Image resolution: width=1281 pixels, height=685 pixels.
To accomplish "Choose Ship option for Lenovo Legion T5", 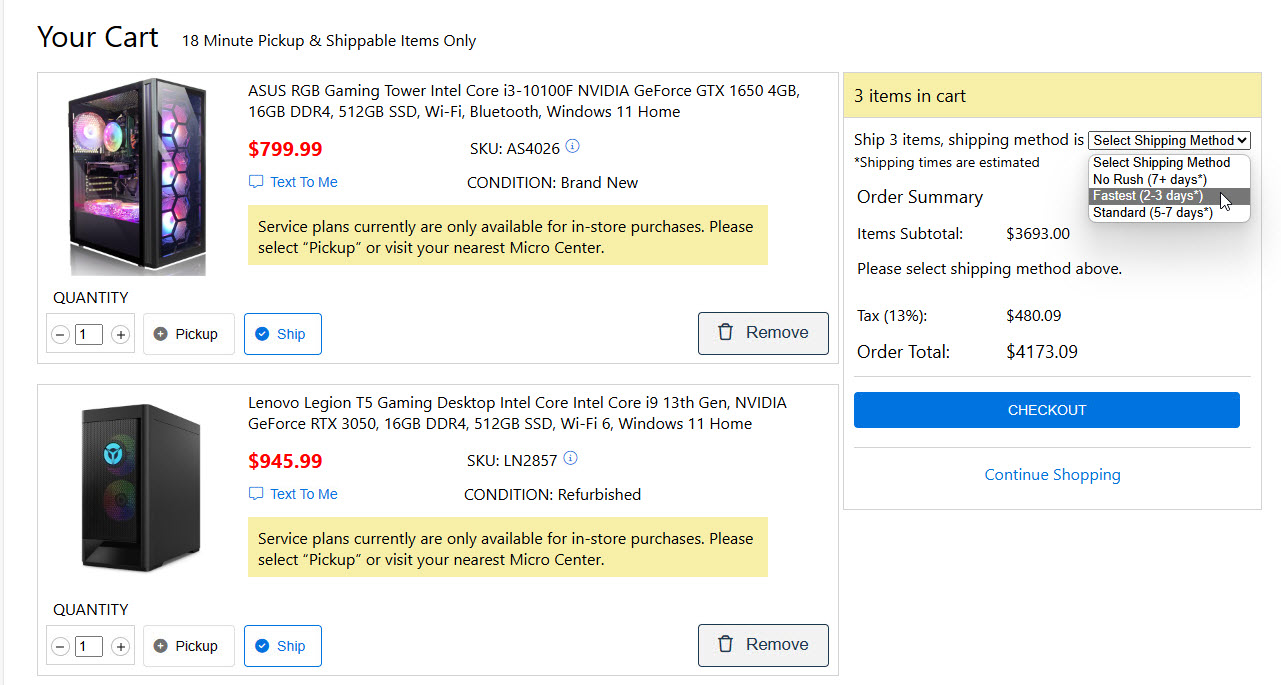I will point(282,646).
